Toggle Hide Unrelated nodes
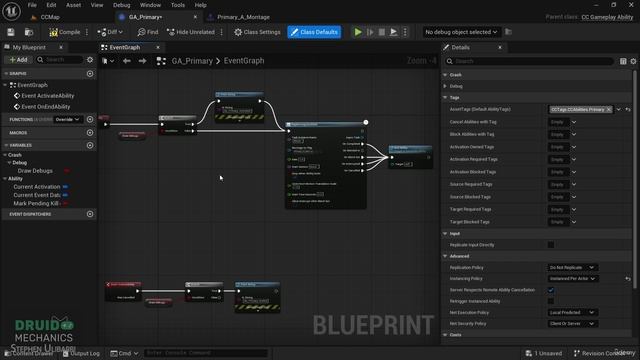The image size is (640, 360). 191,32
